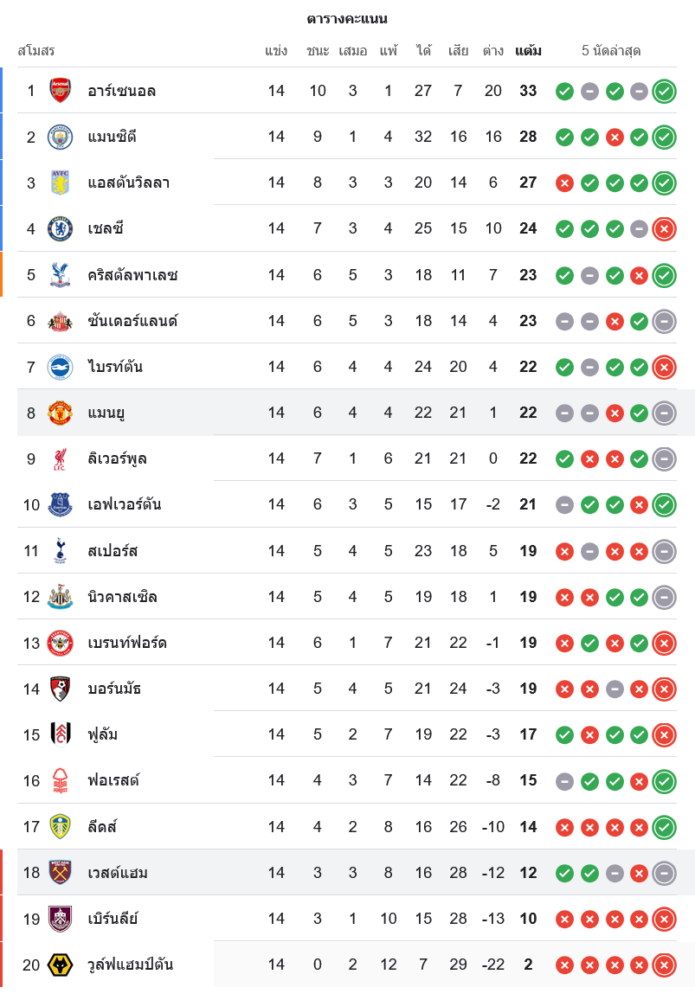The width and height of the screenshot is (695, 1000).
Task: Click the ตารางคะแนน table title
Action: pos(347,18)
